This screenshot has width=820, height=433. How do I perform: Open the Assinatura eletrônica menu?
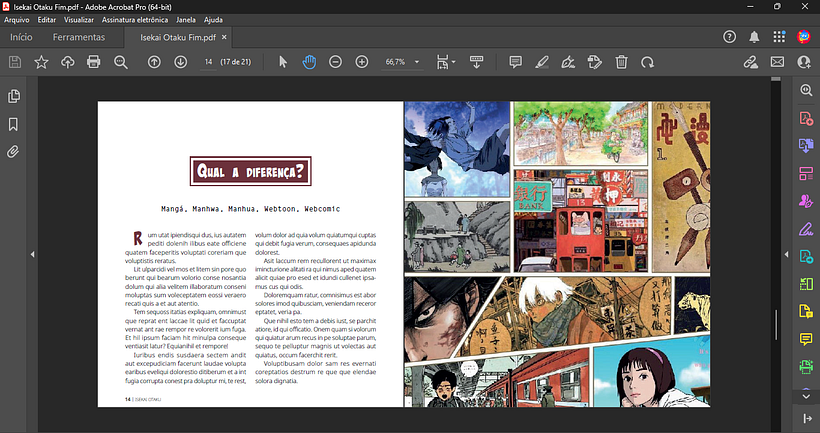point(135,20)
